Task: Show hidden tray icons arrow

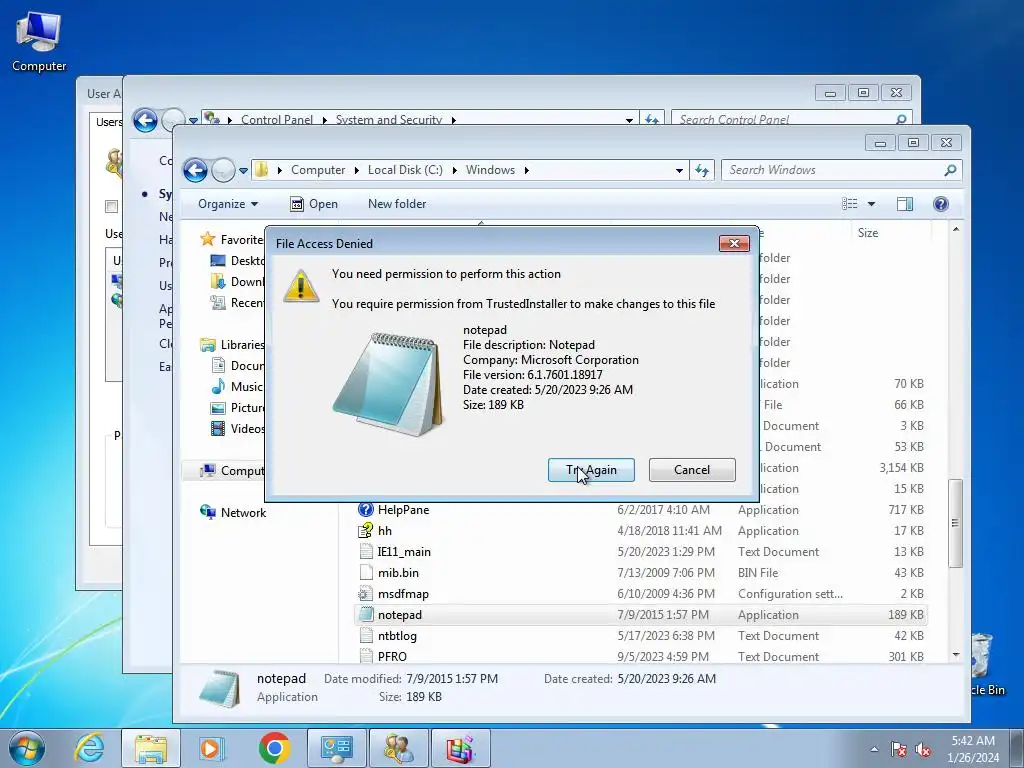Action: [x=874, y=749]
